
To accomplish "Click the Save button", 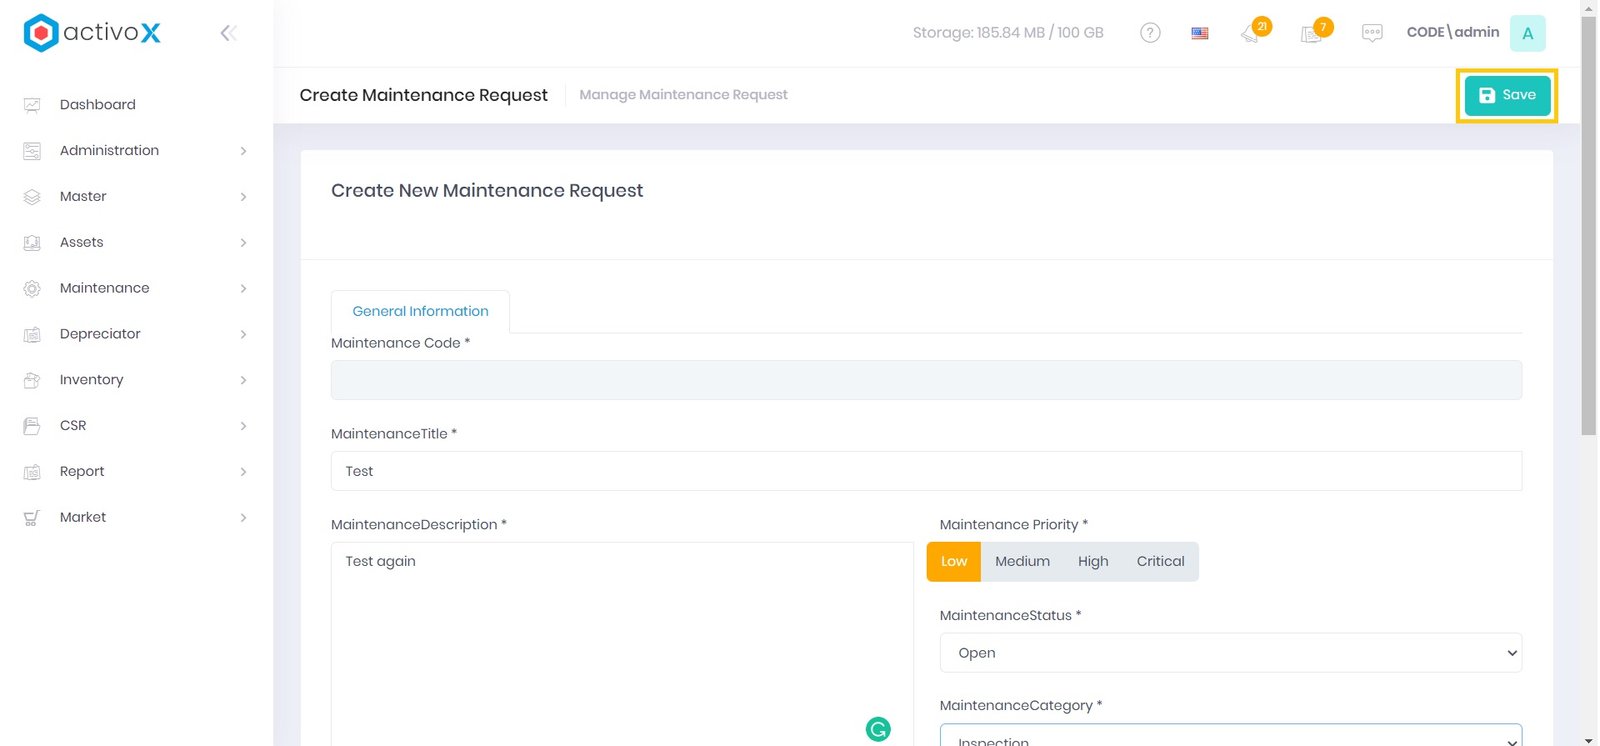I will point(1507,95).
